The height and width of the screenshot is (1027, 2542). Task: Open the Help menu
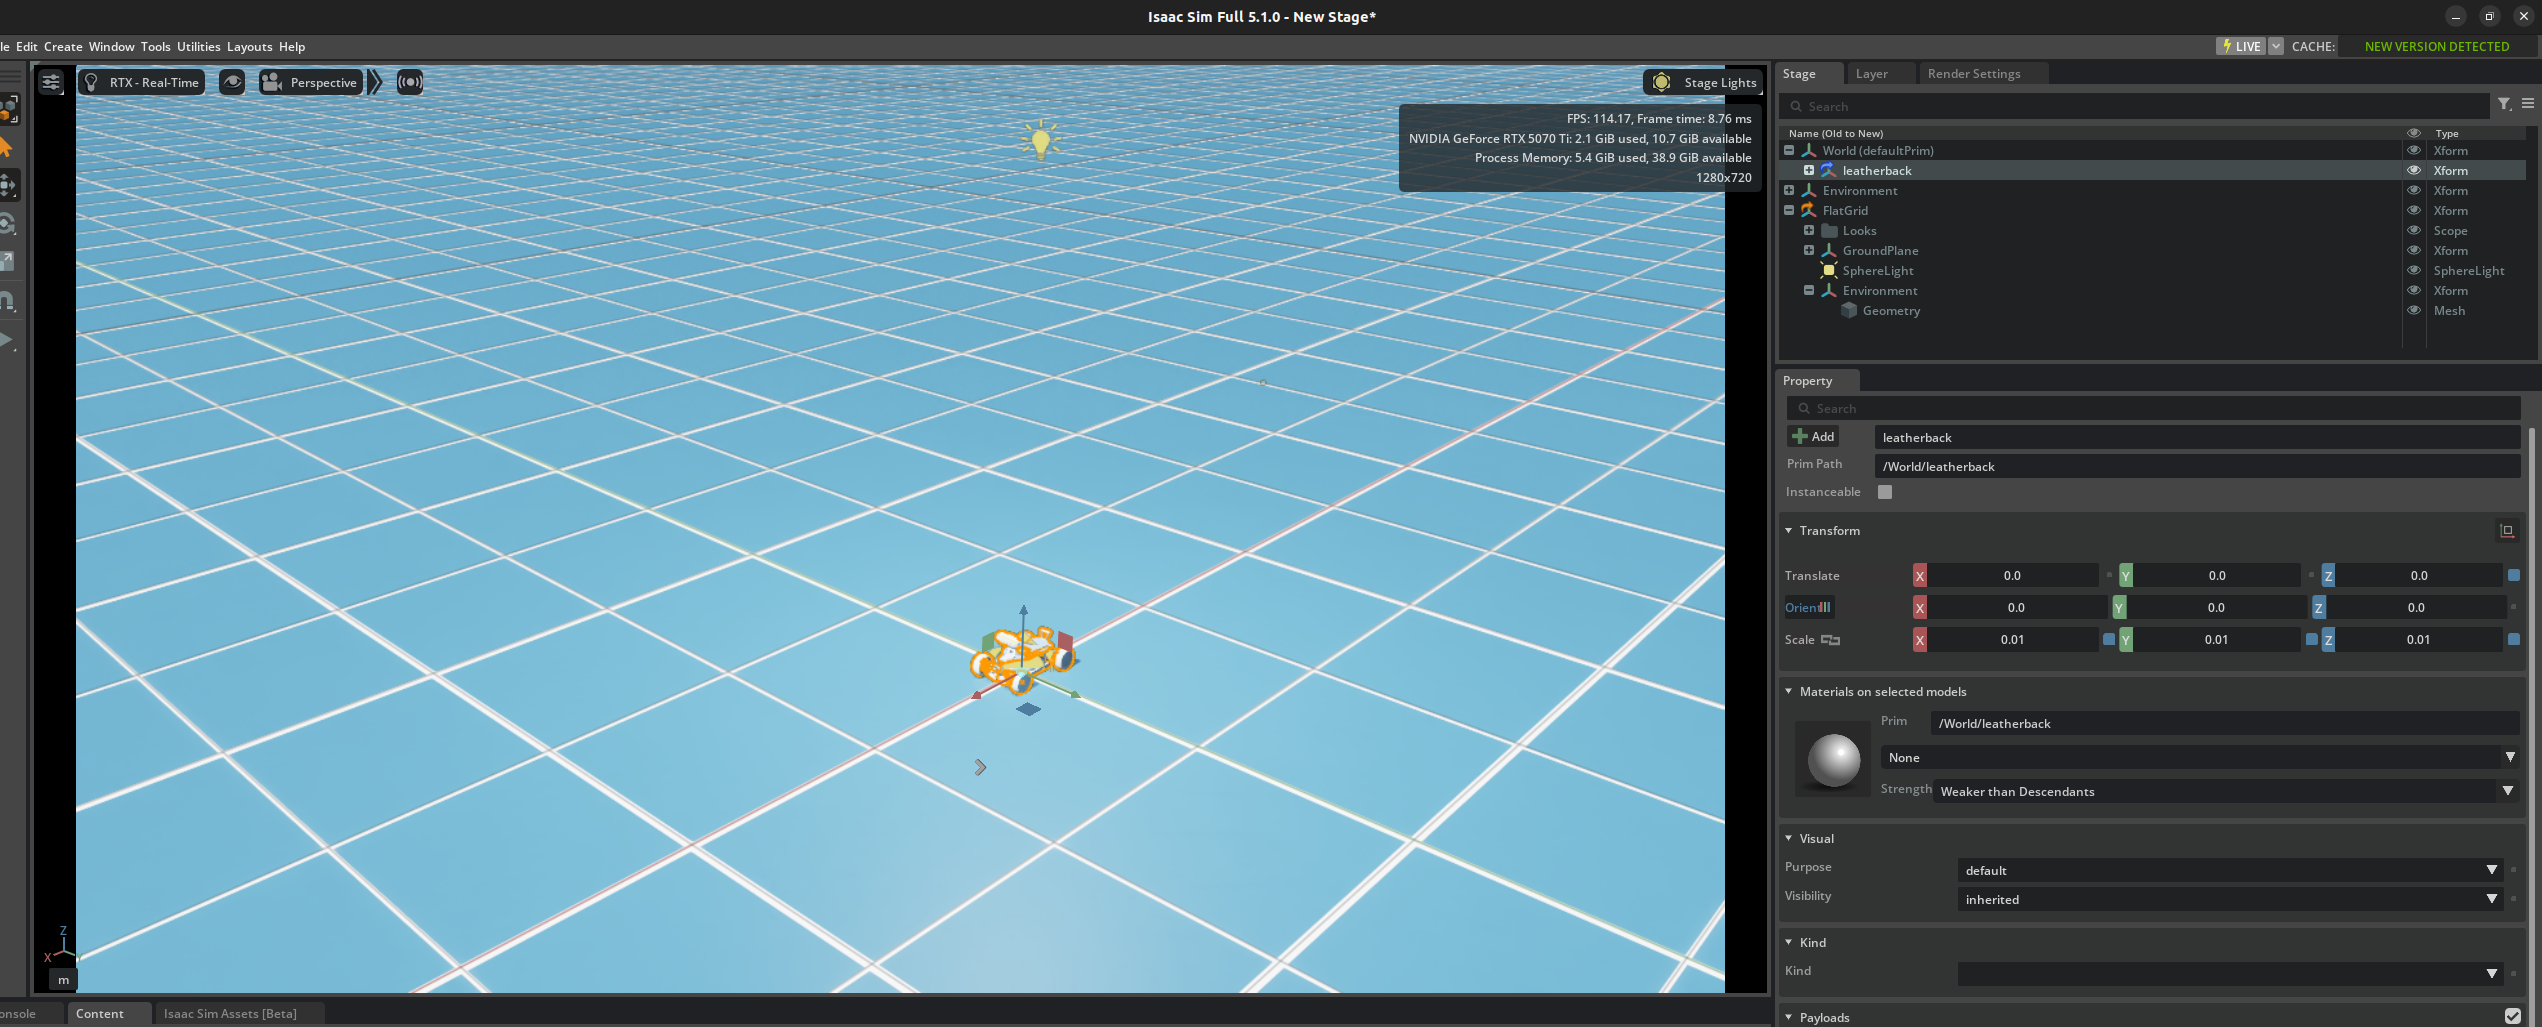click(x=292, y=46)
